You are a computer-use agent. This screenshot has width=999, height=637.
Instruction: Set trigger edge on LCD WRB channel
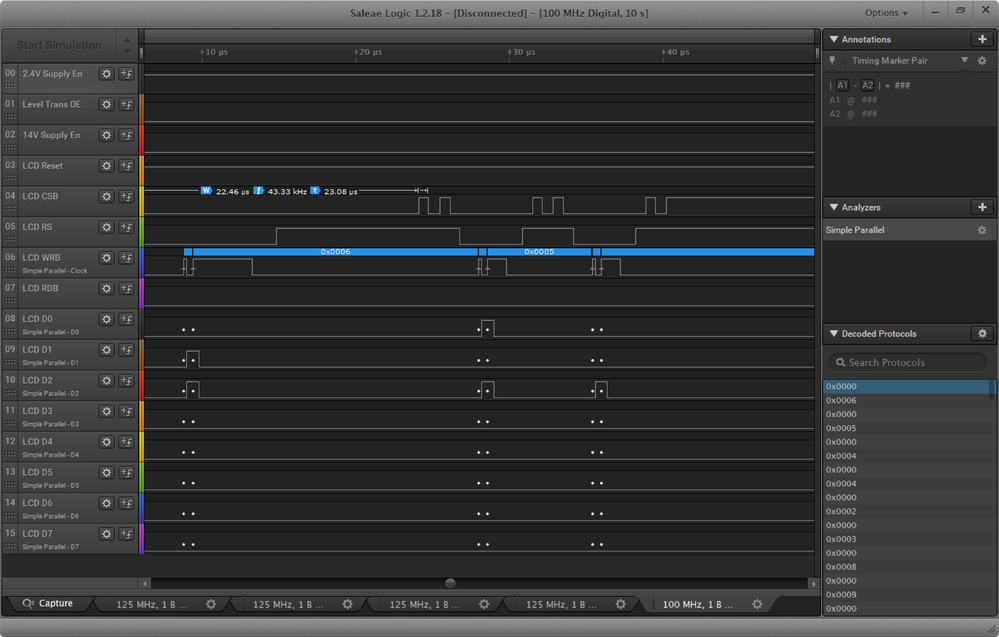point(126,258)
